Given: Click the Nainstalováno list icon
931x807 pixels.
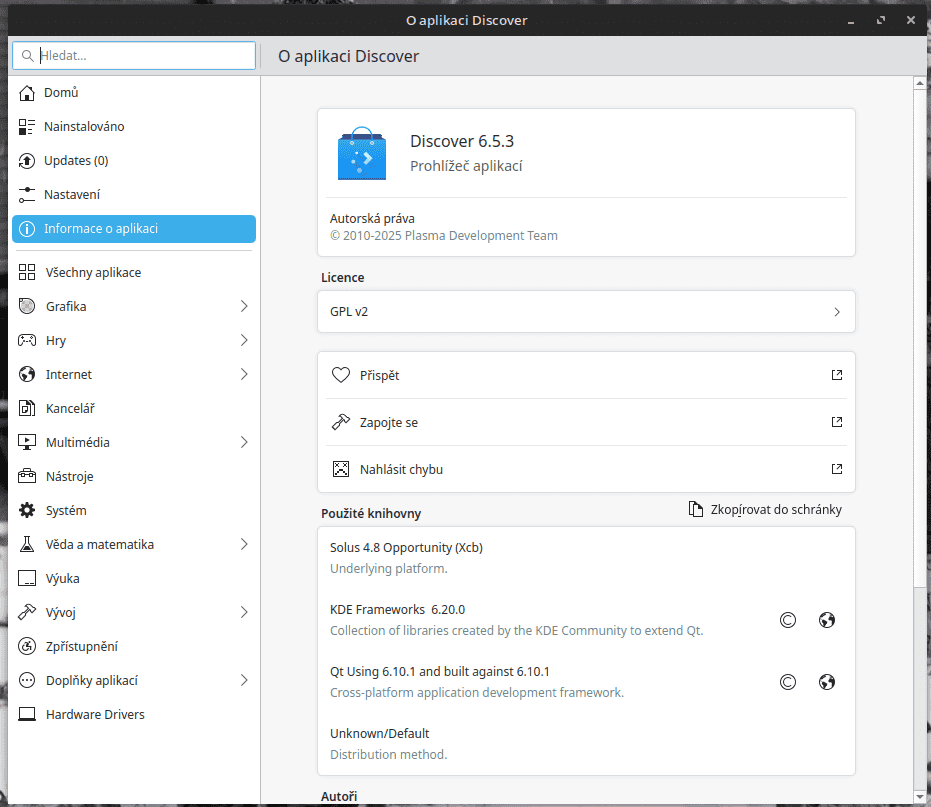Looking at the screenshot, I should (27, 126).
